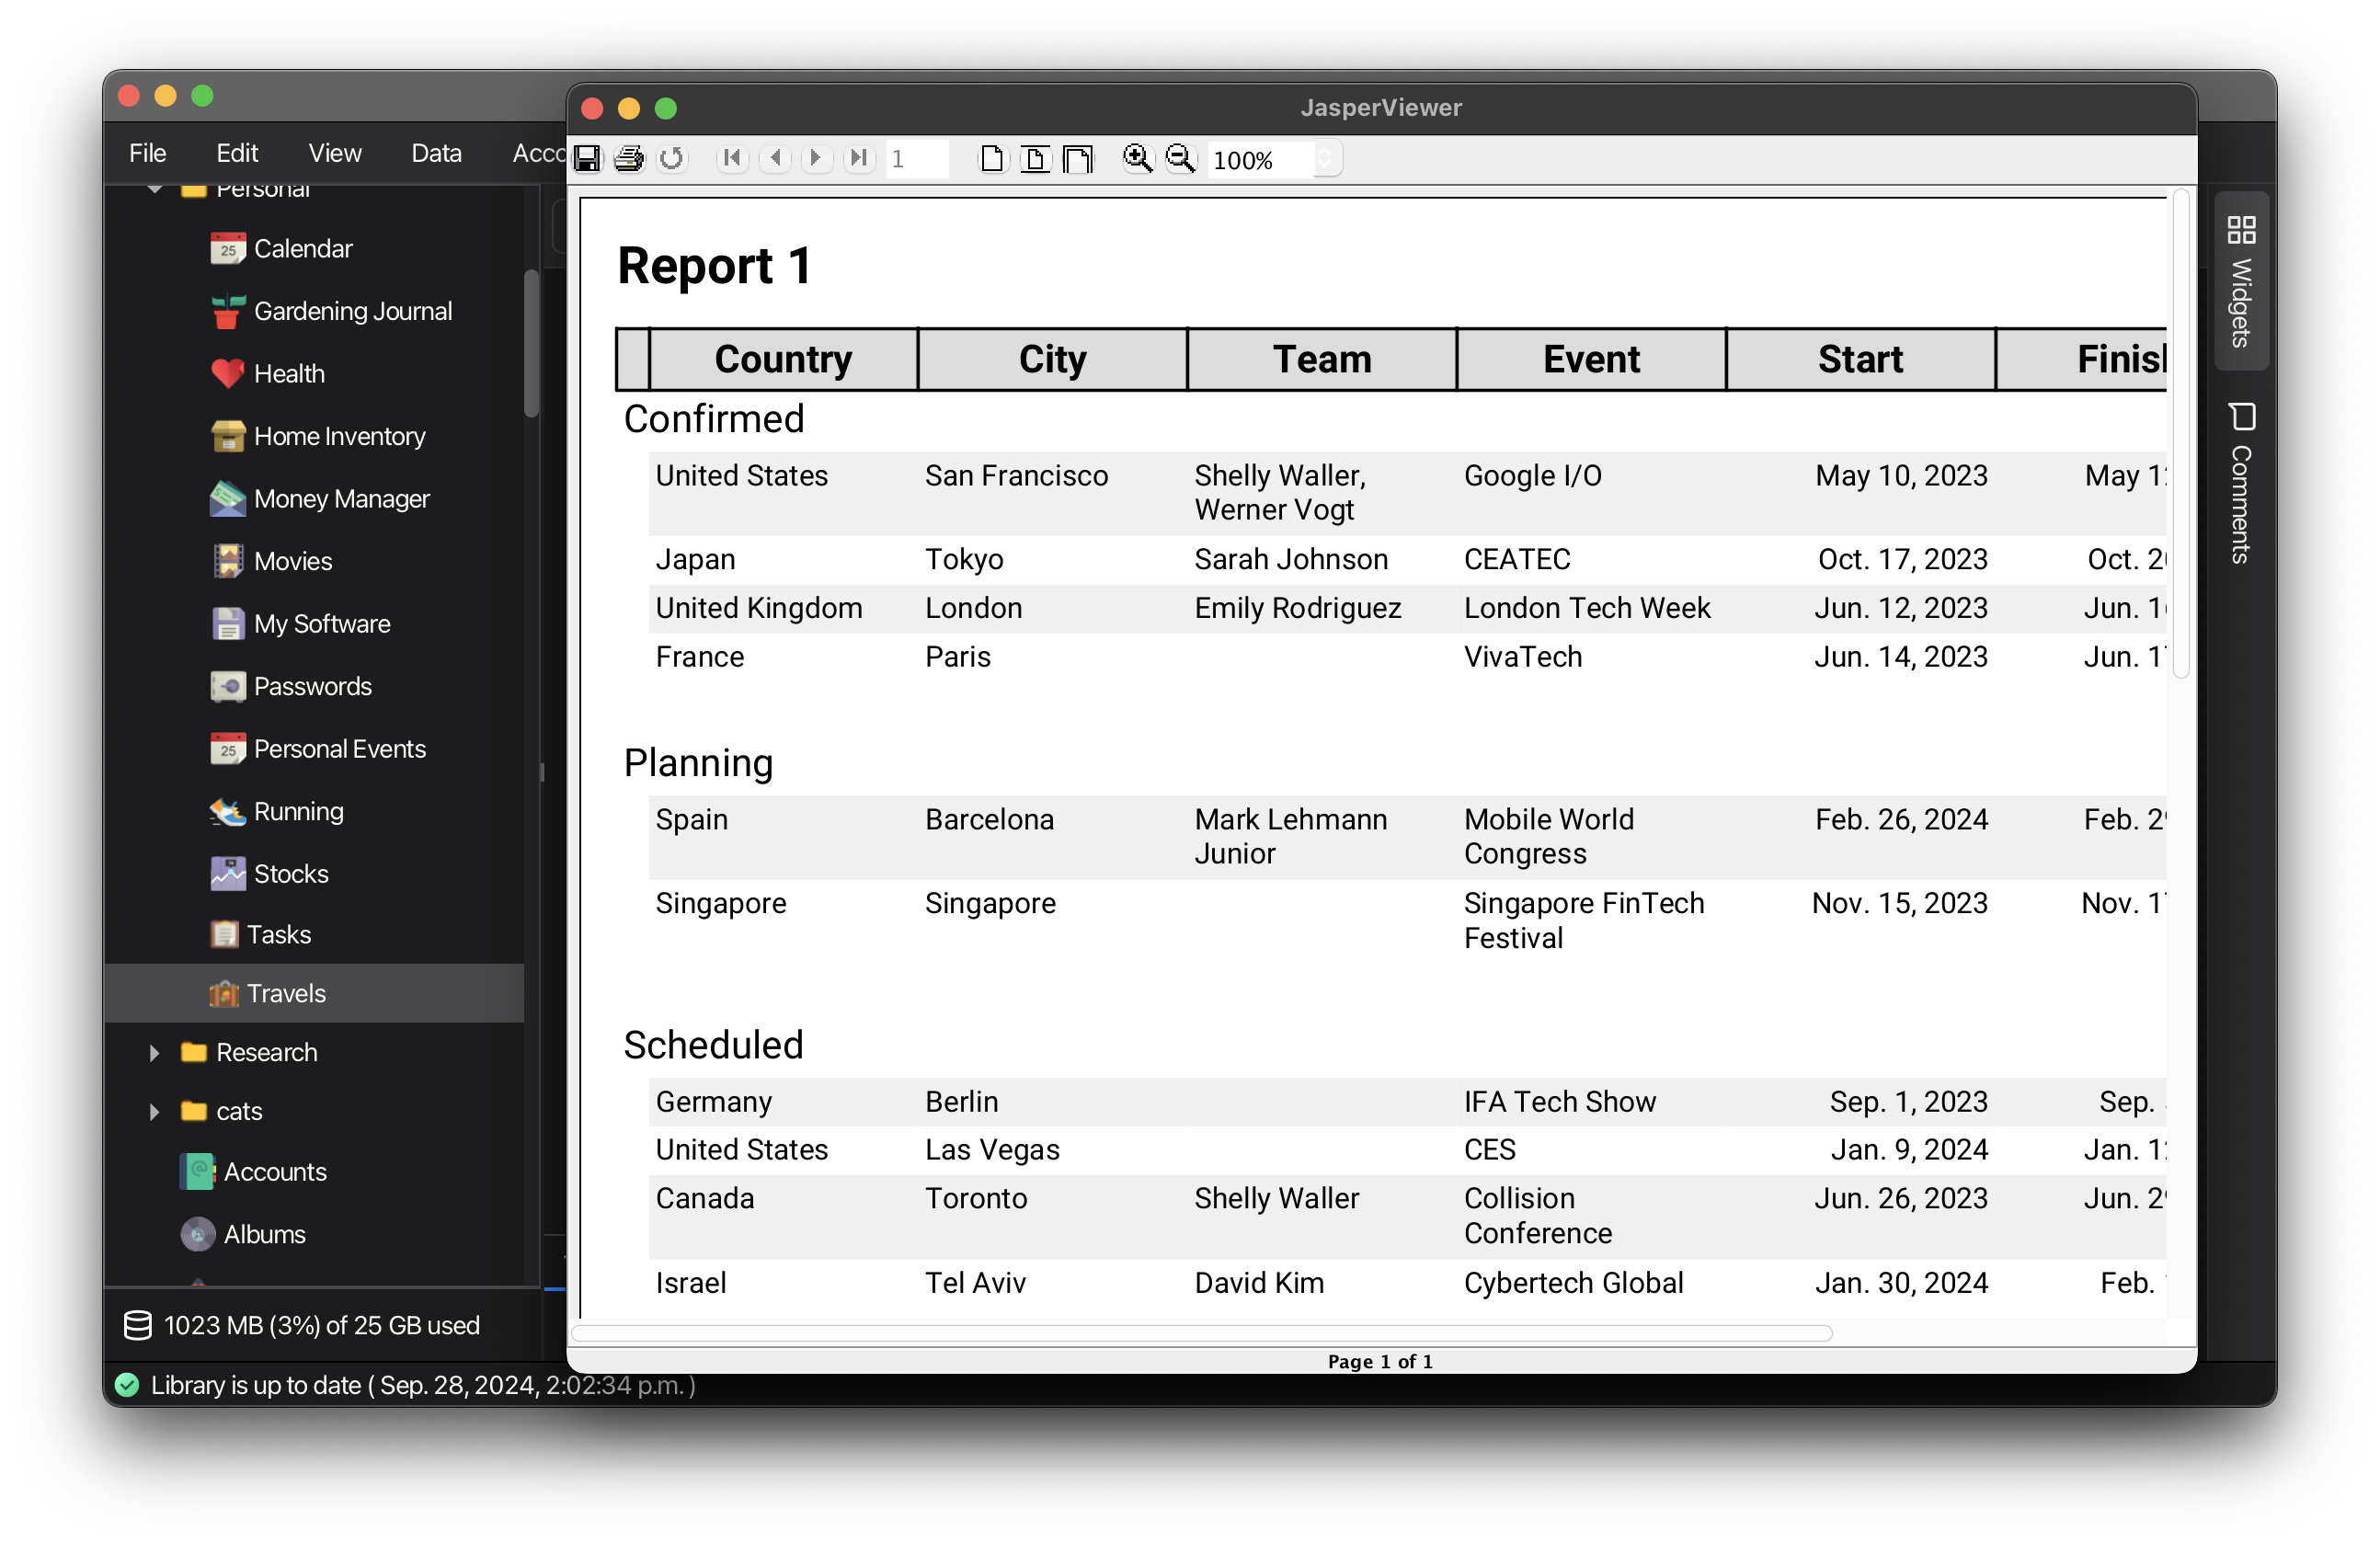This screenshot has width=2380, height=1543.
Task: Go to the previous page
Action: tap(775, 158)
